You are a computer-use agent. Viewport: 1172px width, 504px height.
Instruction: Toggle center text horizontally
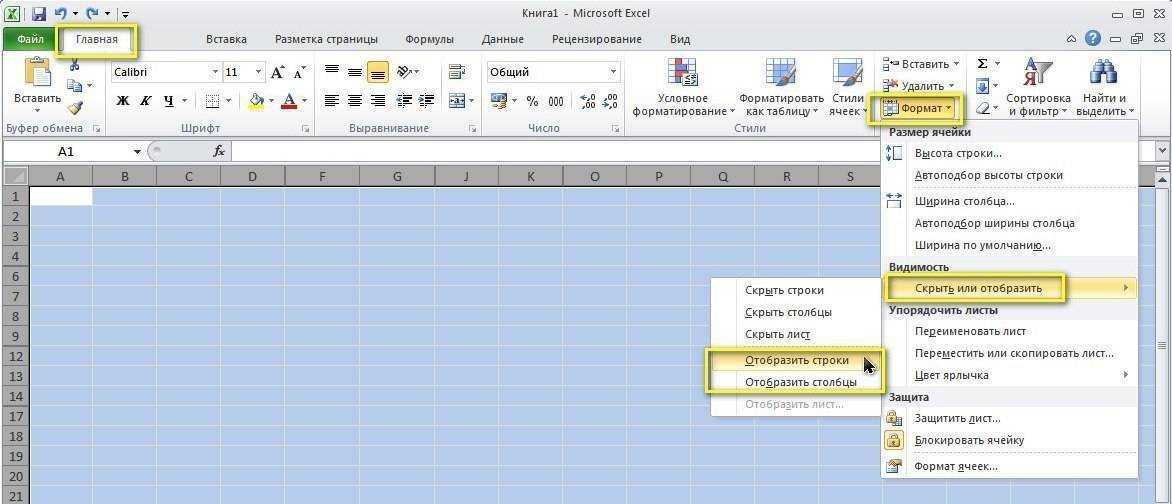pyautogui.click(x=355, y=100)
